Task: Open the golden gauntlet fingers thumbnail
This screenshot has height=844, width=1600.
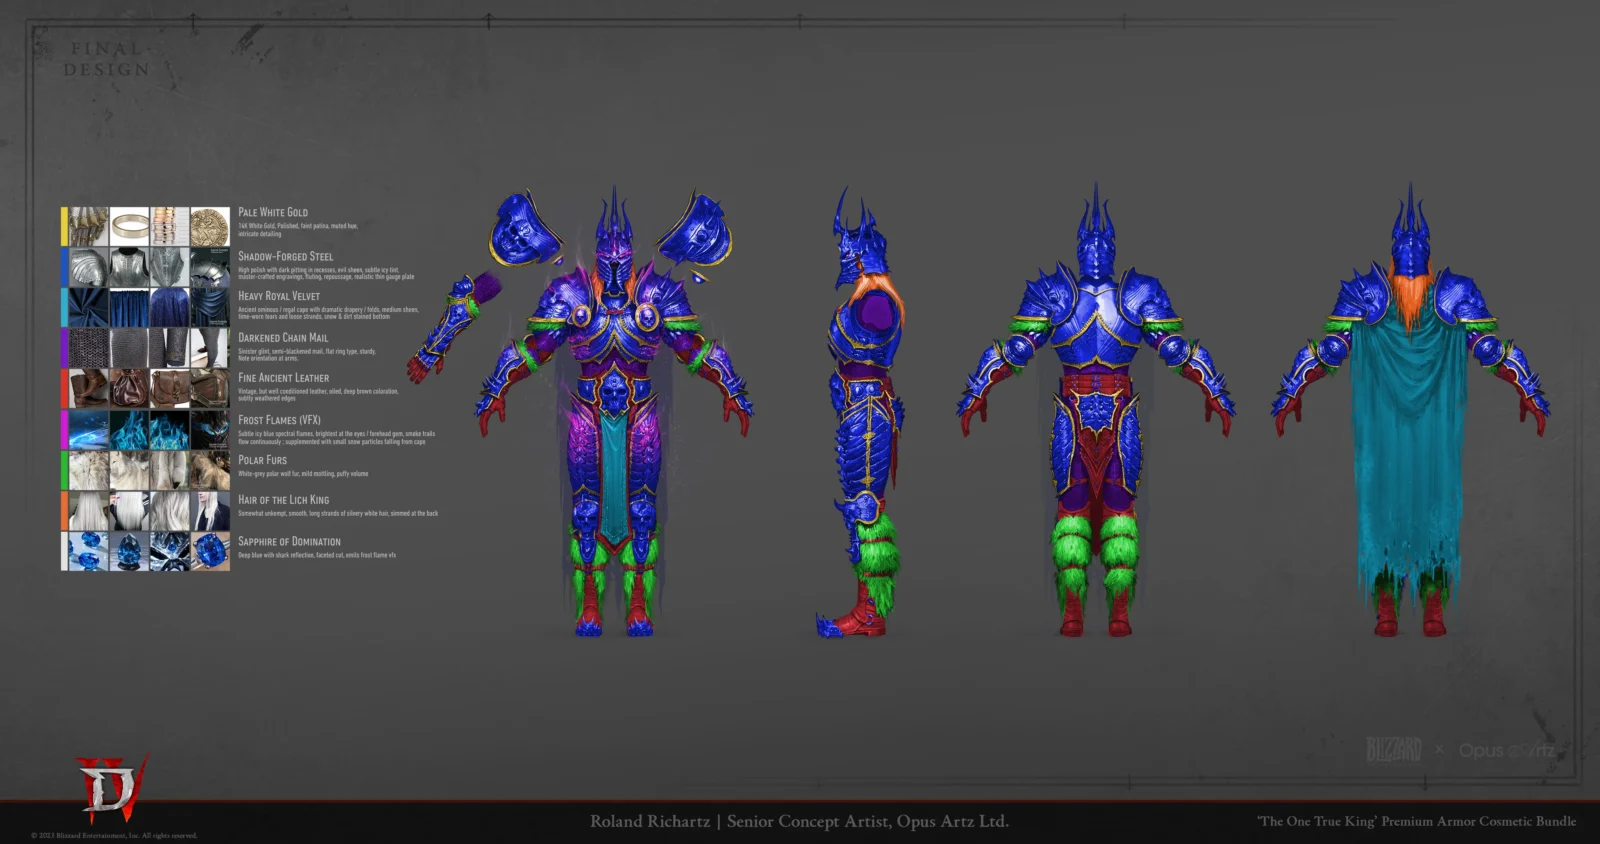Action: pos(89,226)
